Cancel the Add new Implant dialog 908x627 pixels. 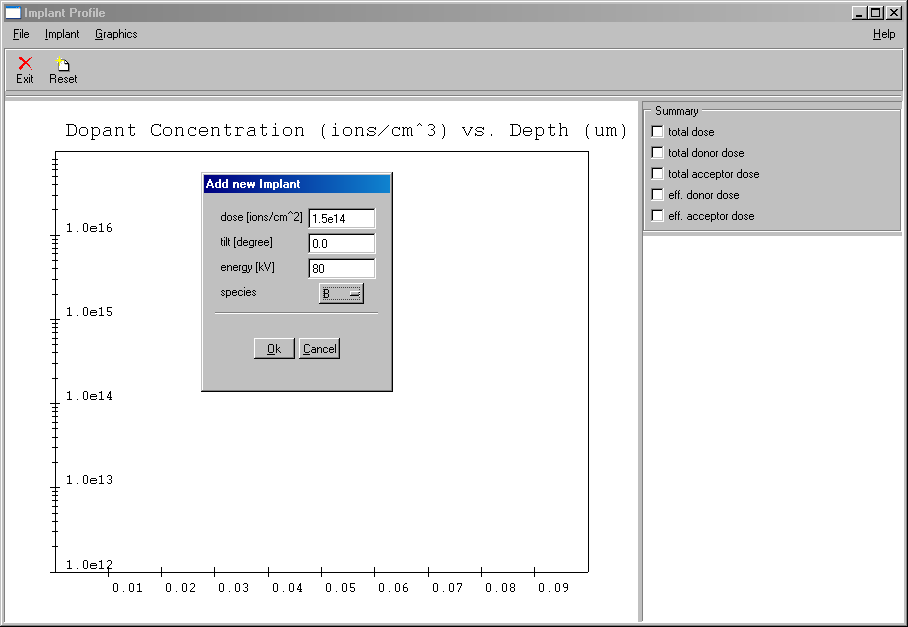(x=319, y=348)
